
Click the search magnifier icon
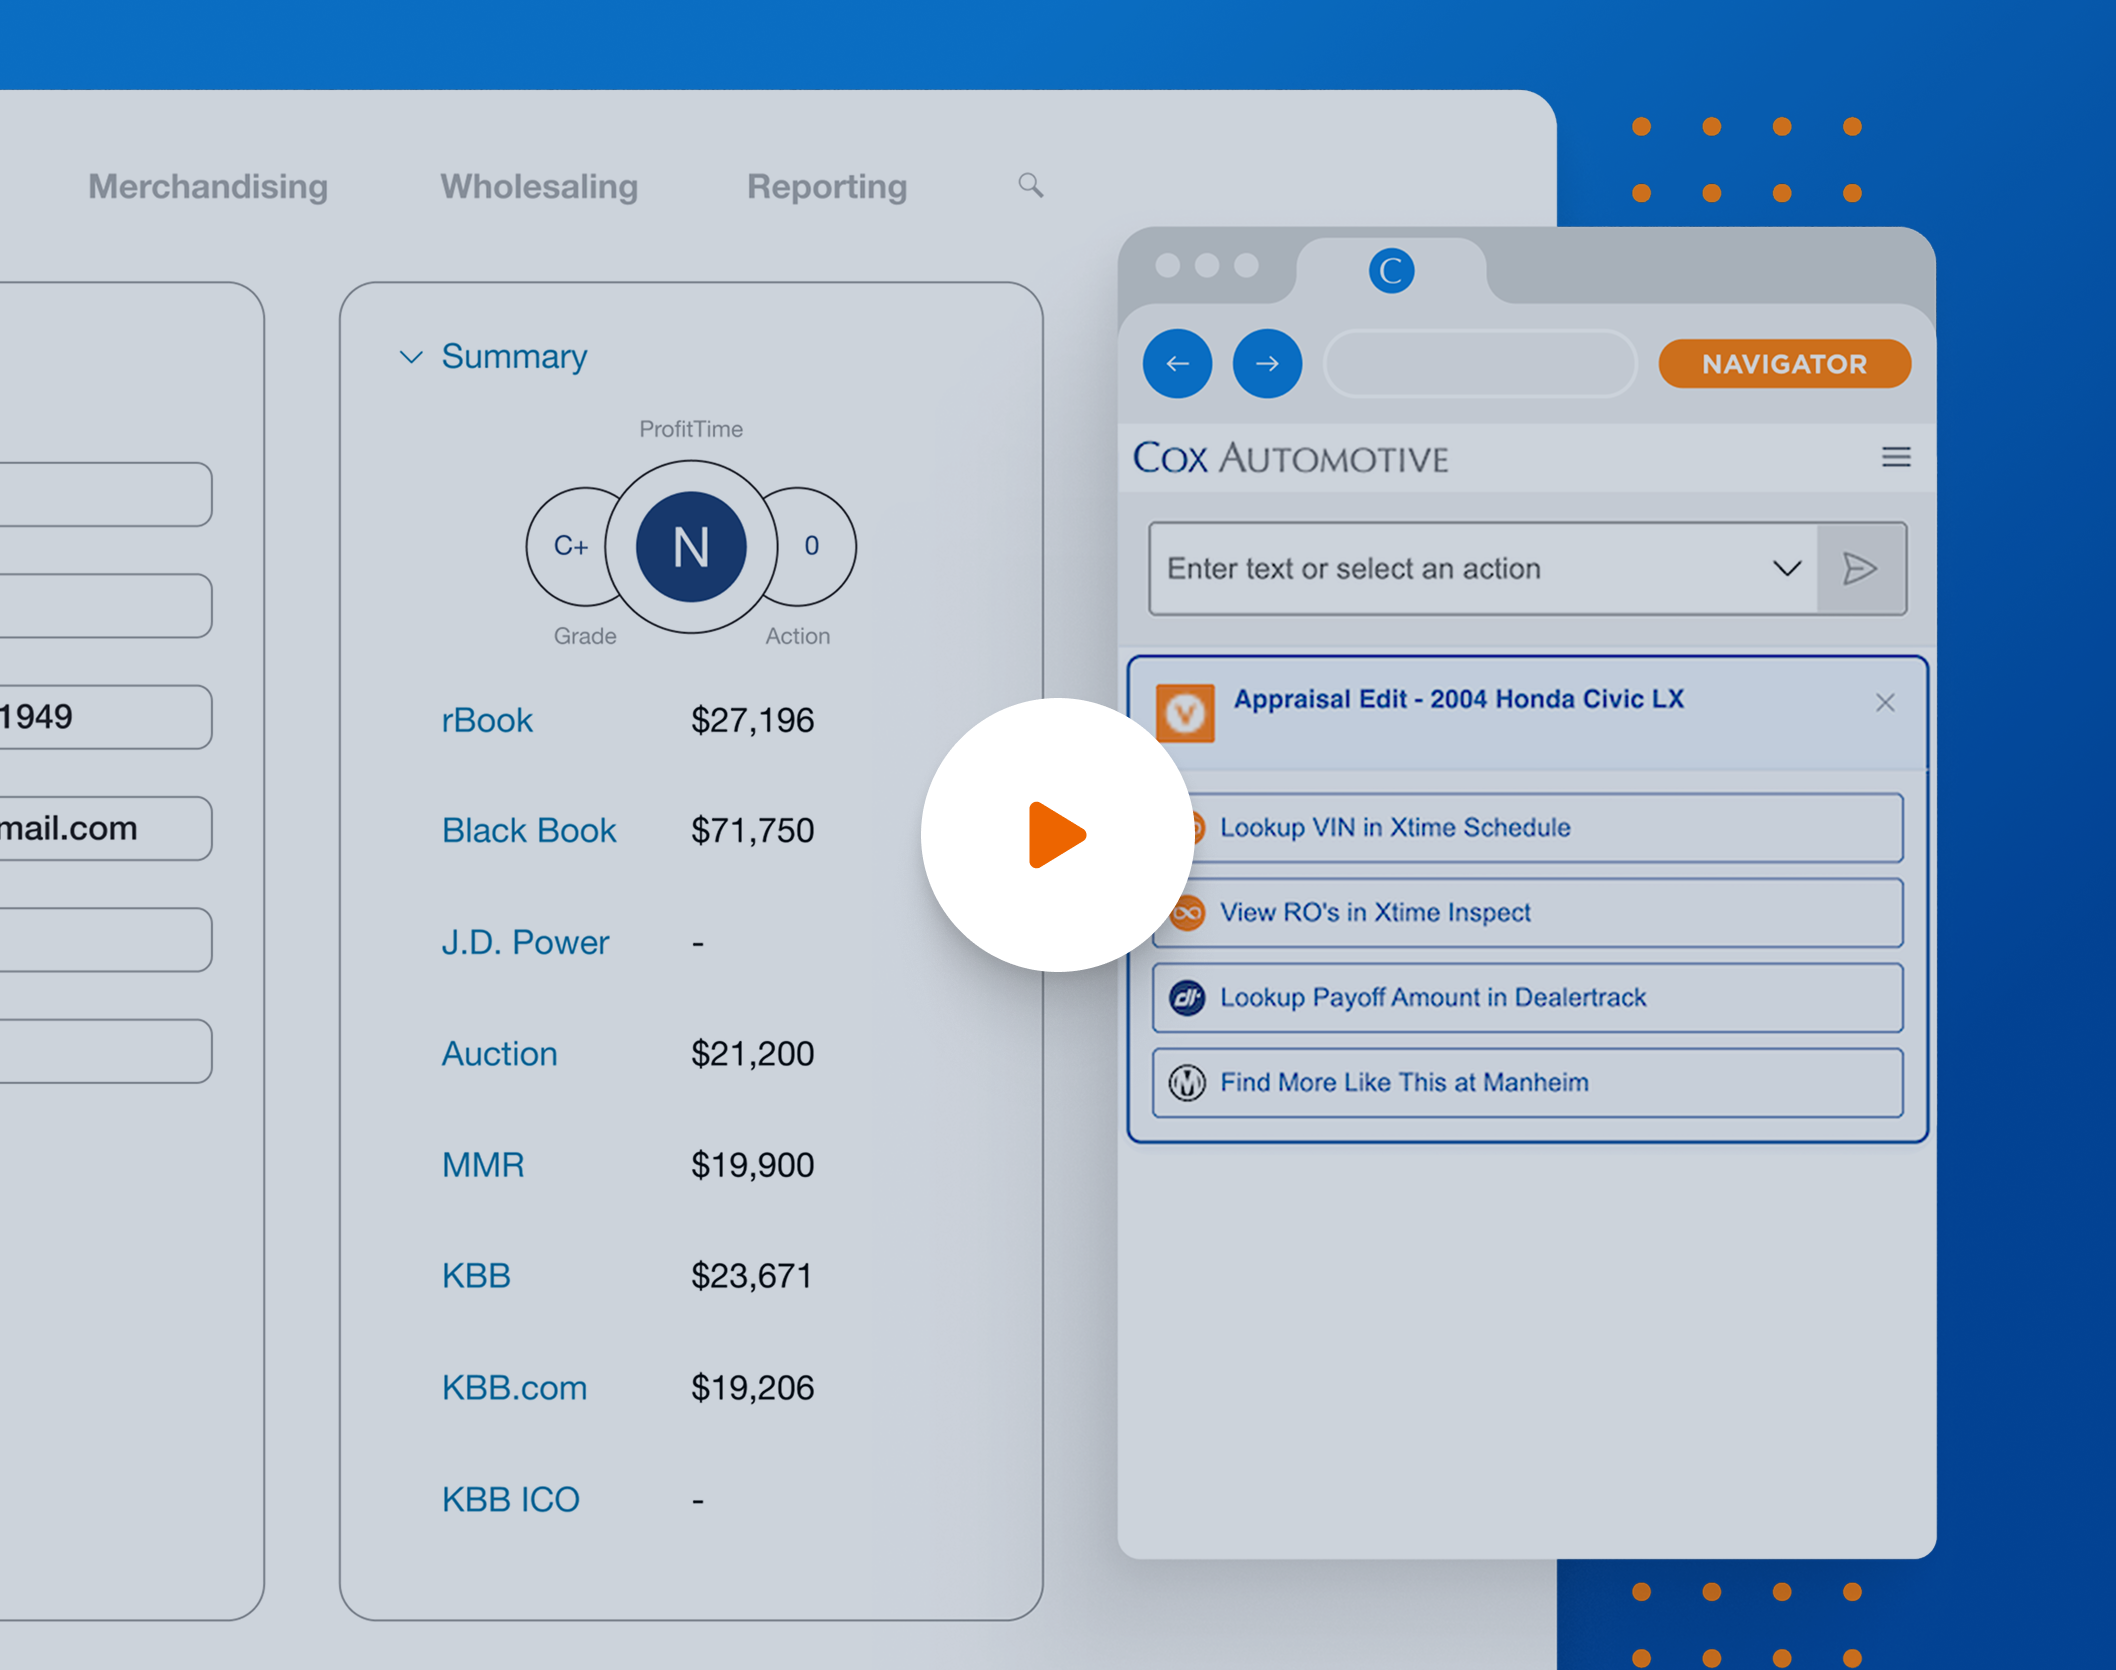[1030, 185]
